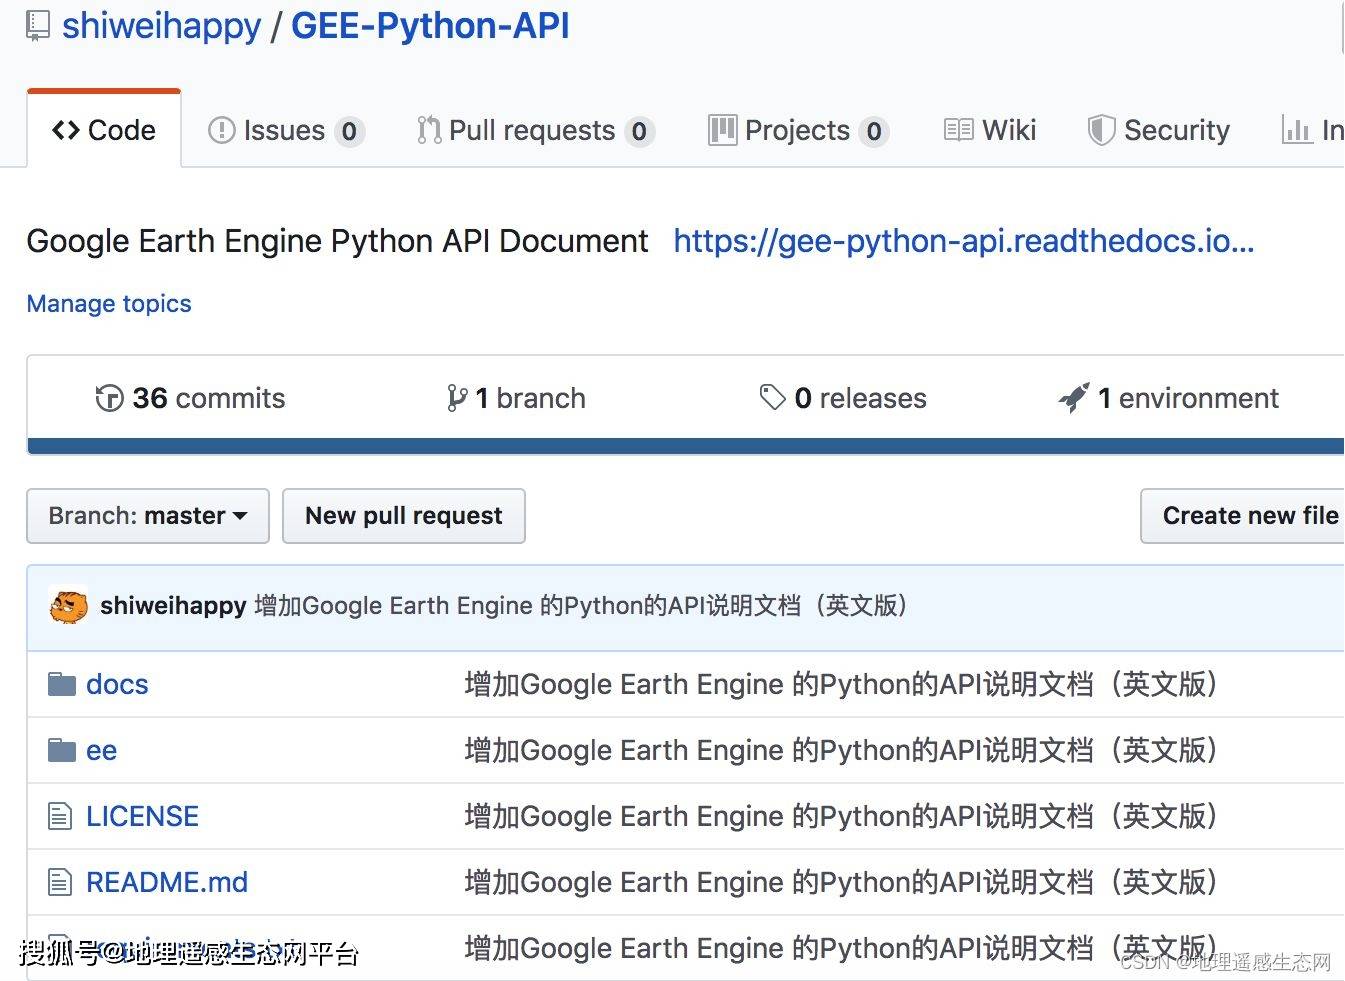Image resolution: width=1345 pixels, height=981 pixels.
Task: Open the shiweihappy owner link
Action: point(161,25)
